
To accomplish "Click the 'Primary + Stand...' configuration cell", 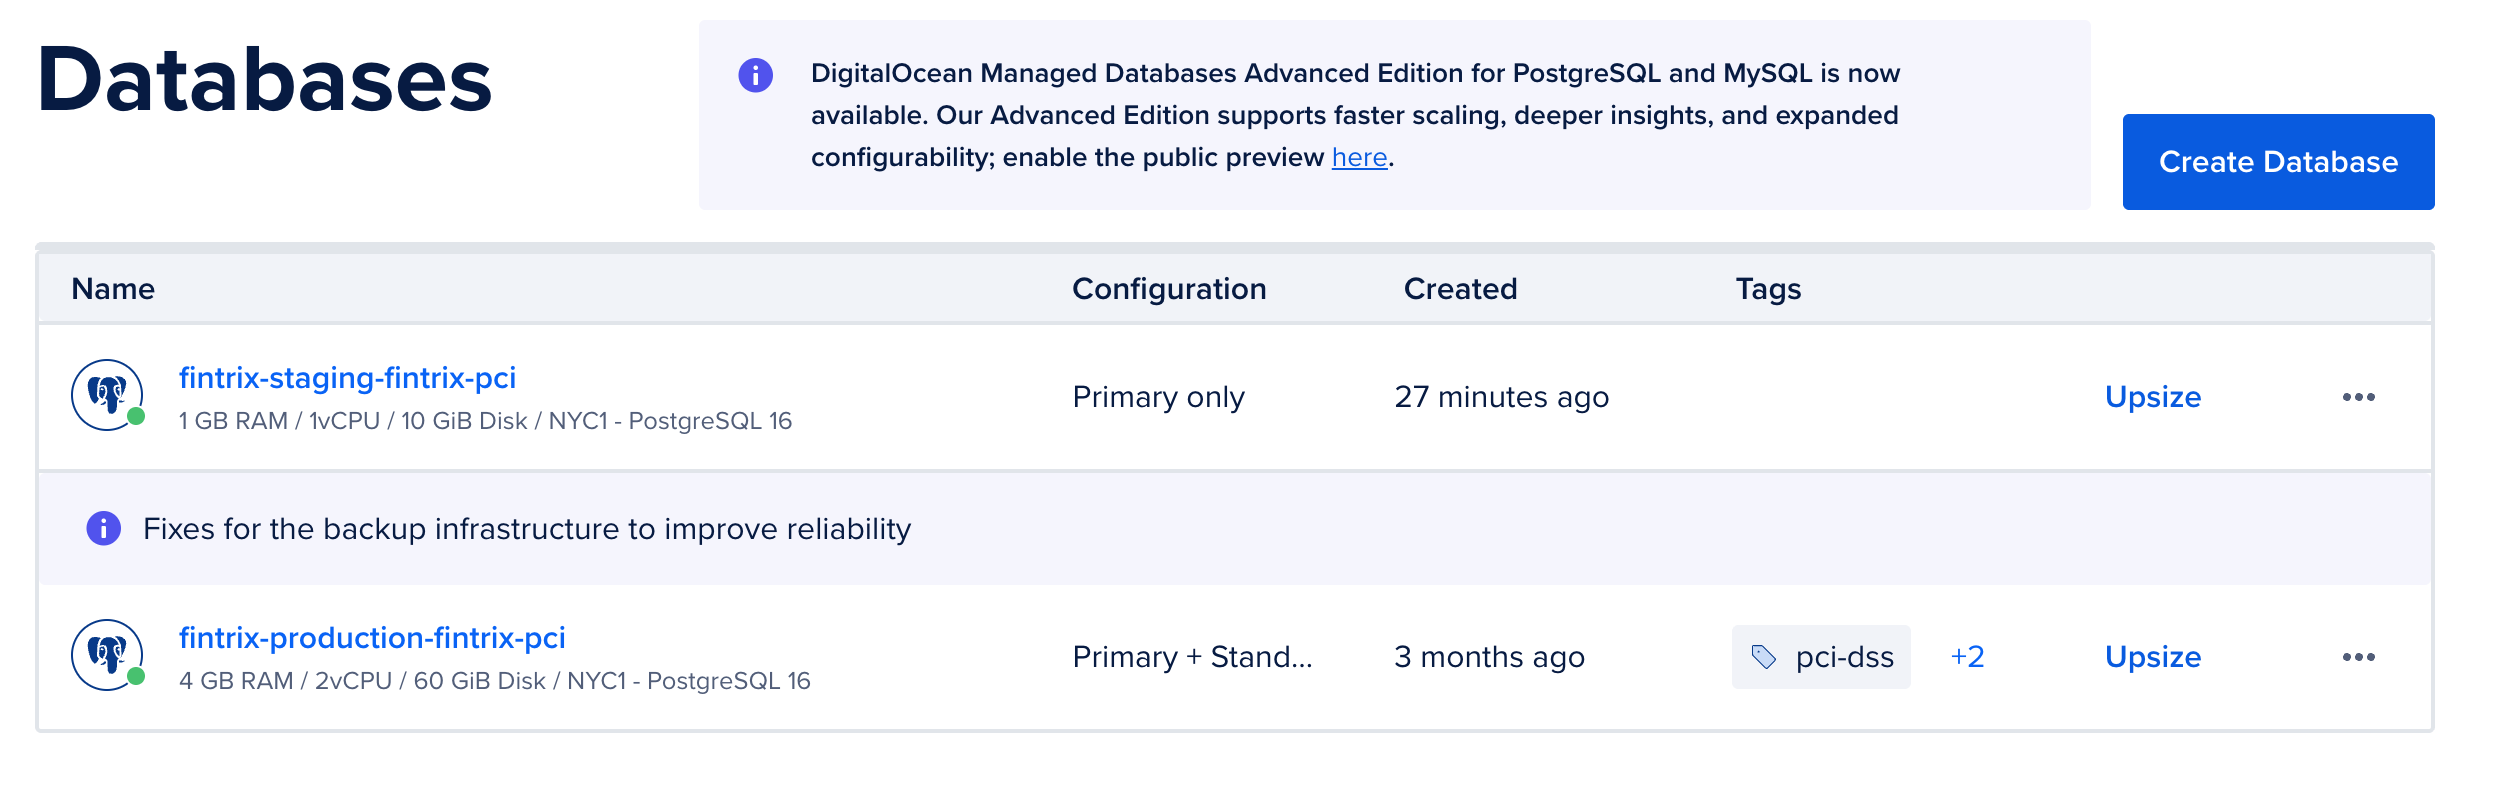I will point(1192,657).
